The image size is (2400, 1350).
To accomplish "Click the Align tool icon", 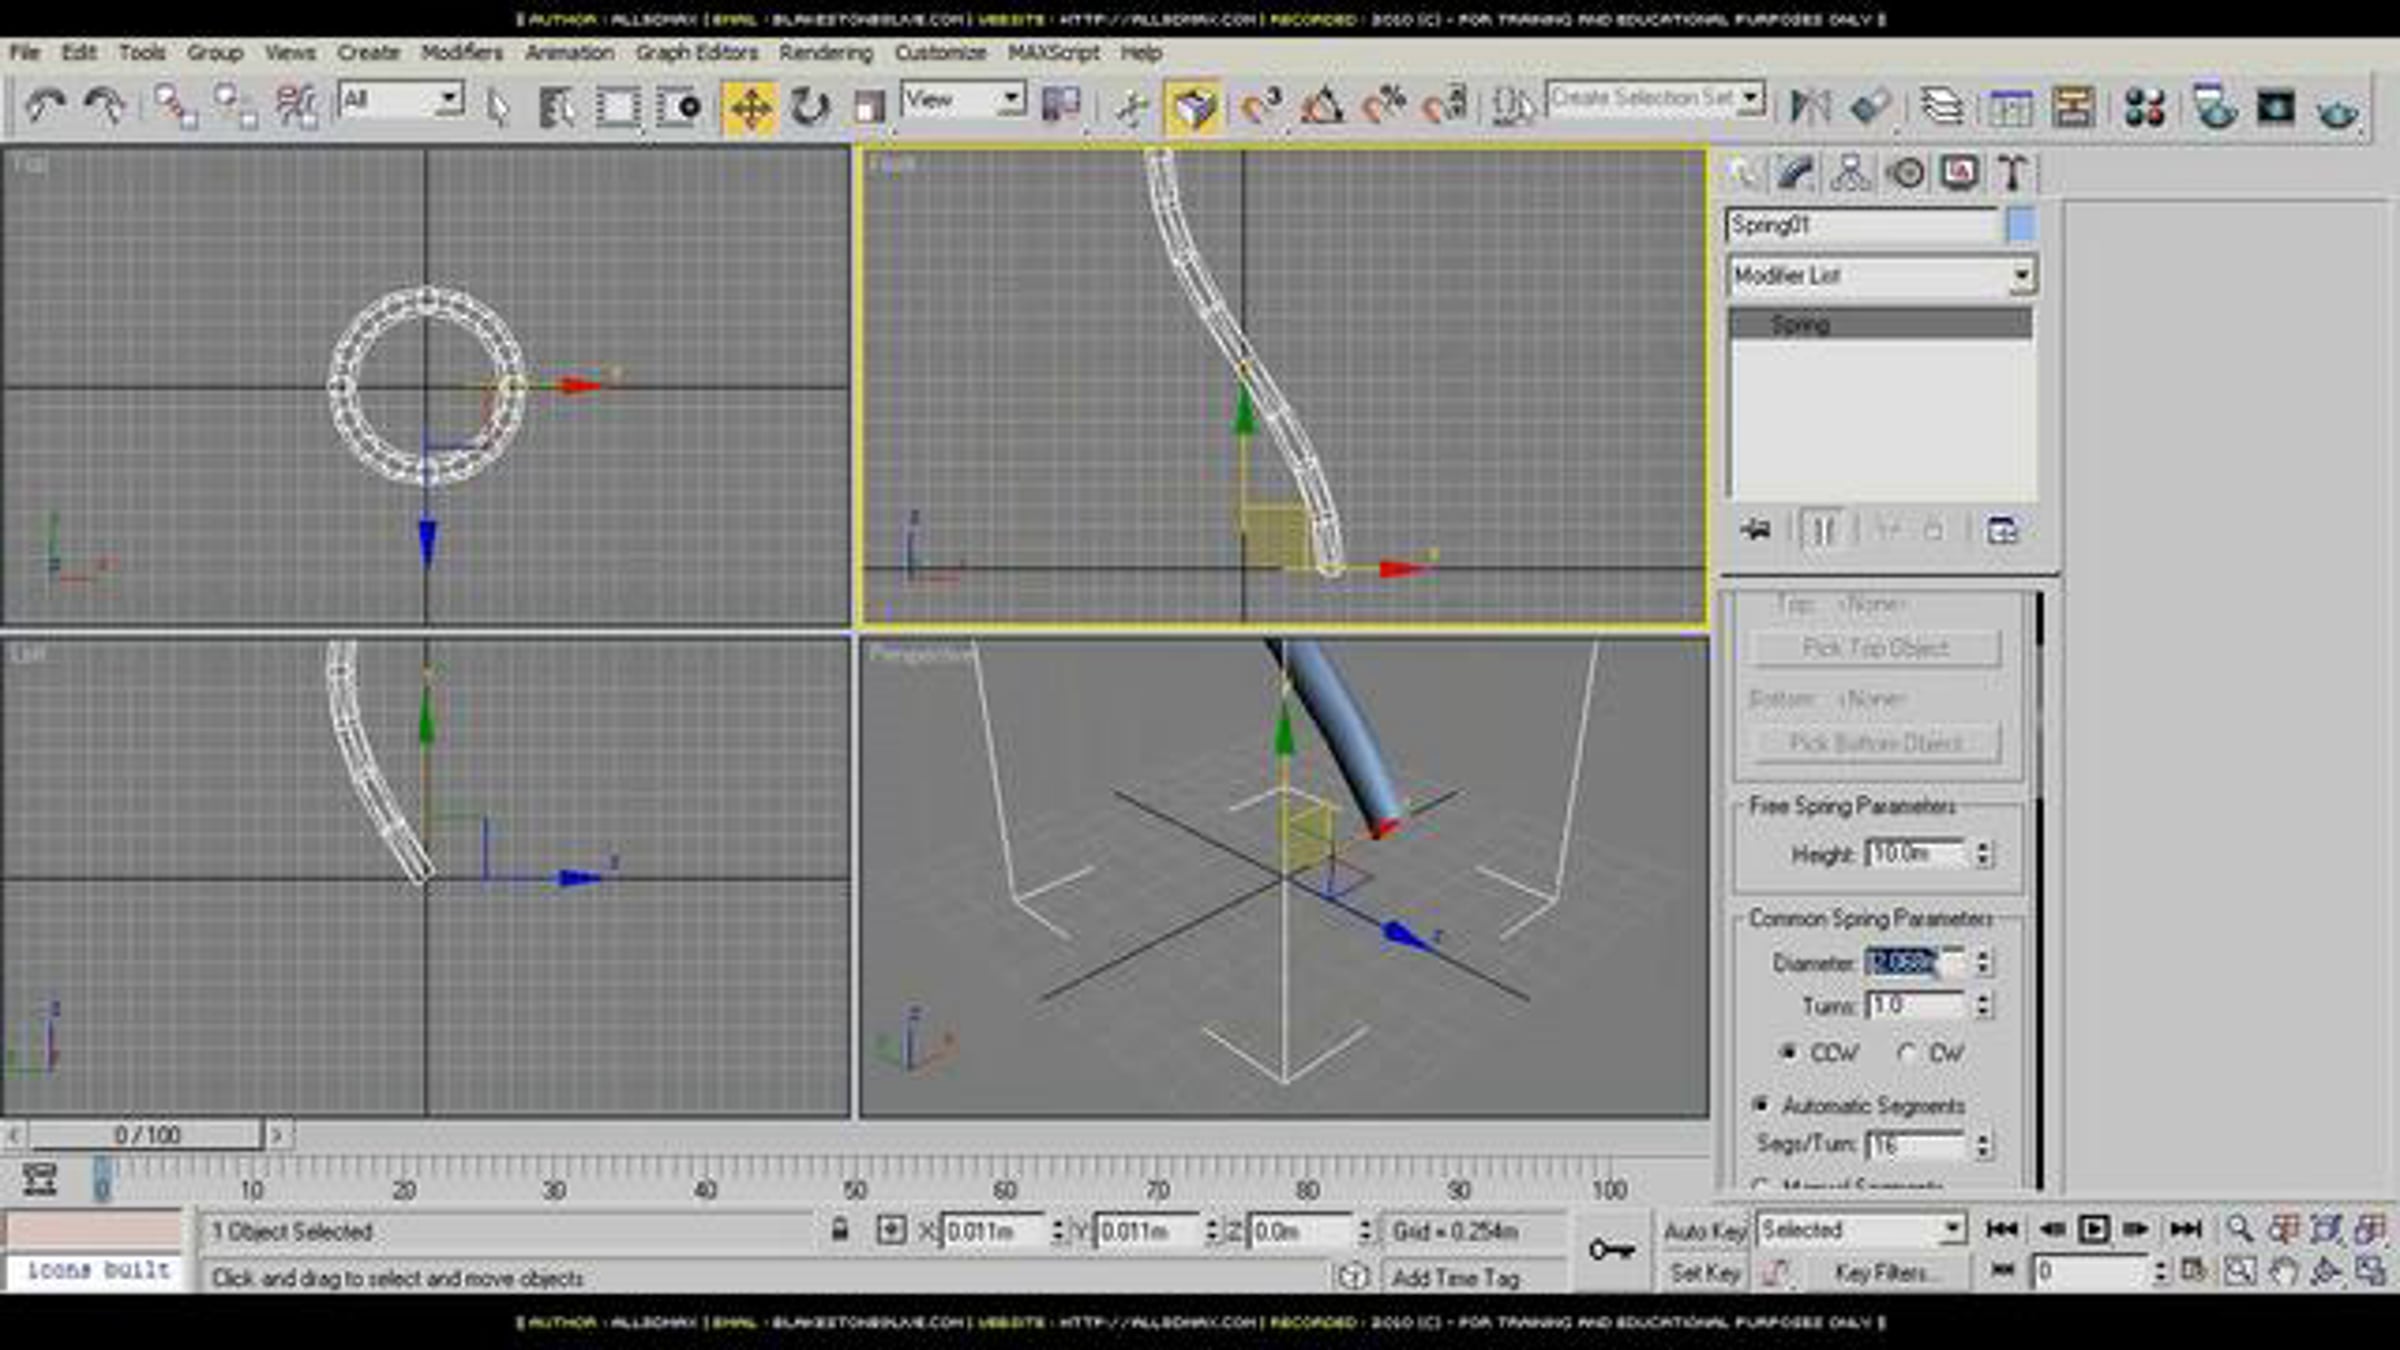I will (1870, 106).
